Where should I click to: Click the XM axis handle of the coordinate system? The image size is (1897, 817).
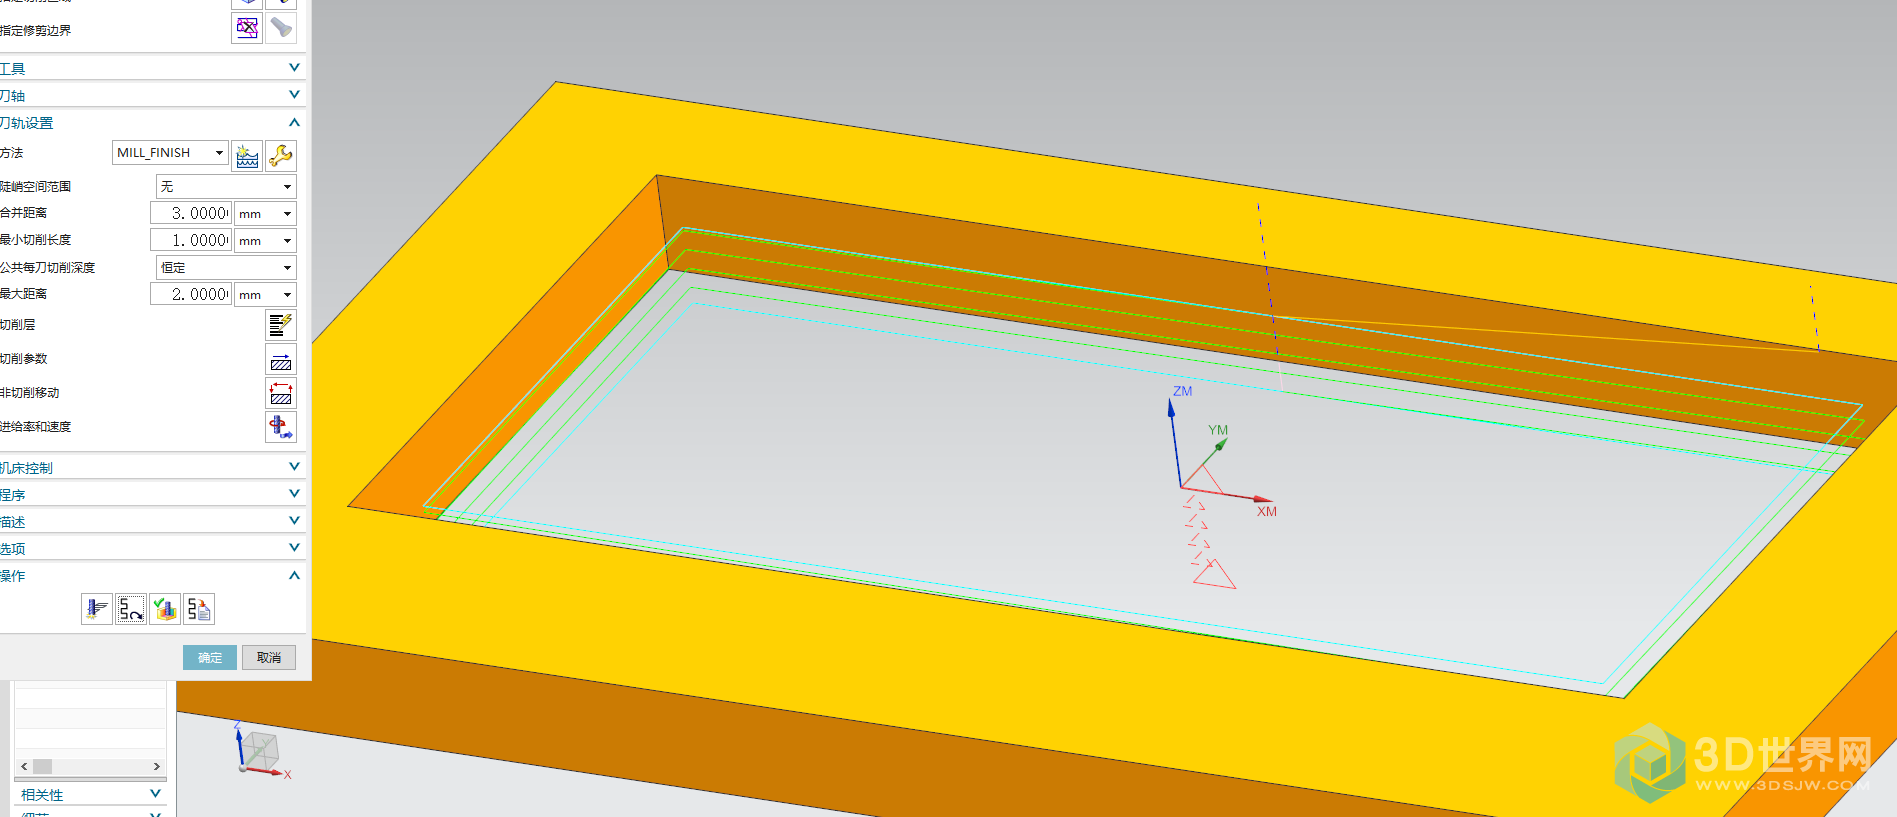(1265, 499)
